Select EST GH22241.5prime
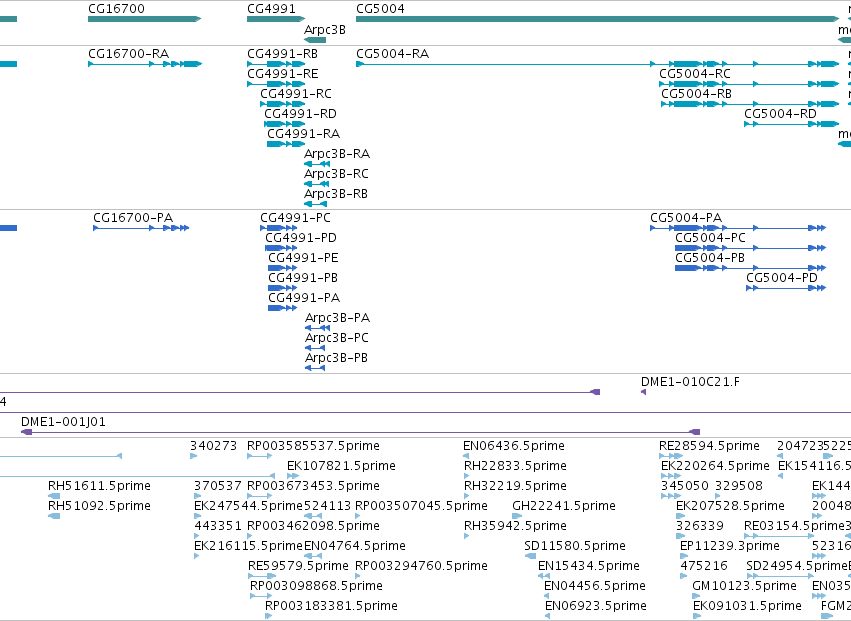851x621 pixels. click(564, 506)
